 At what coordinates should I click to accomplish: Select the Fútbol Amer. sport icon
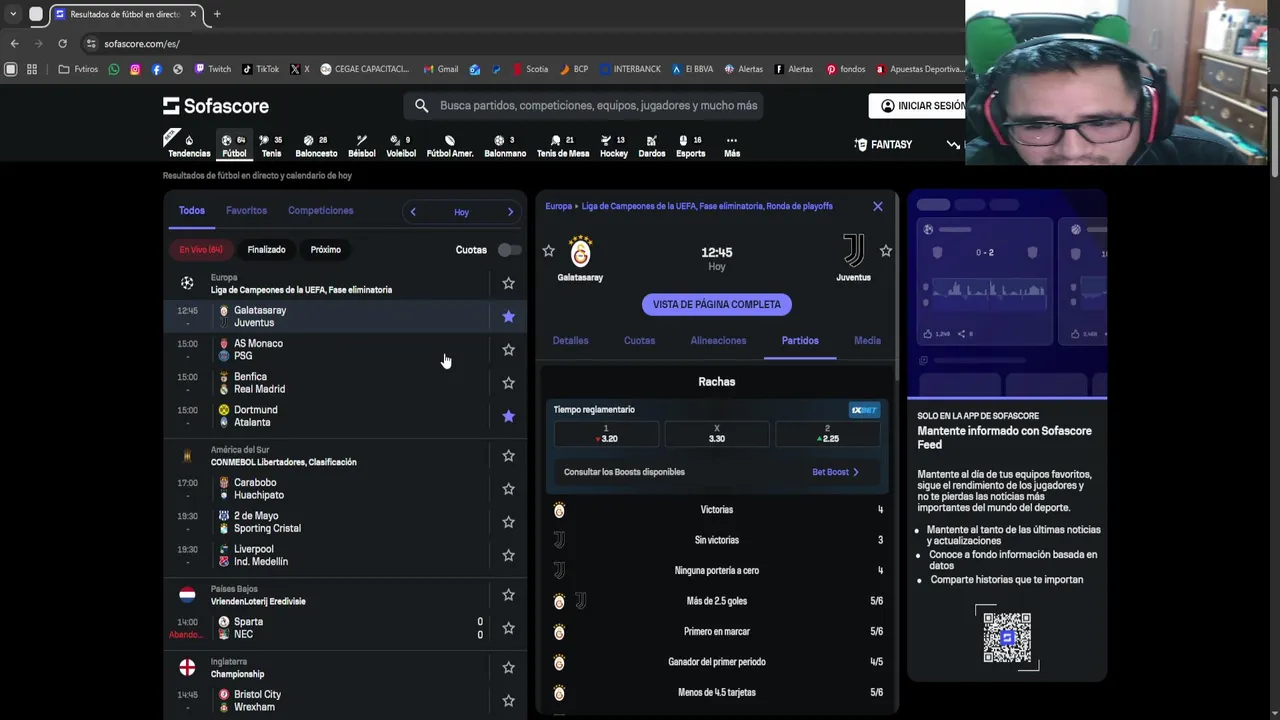pyautogui.click(x=450, y=145)
